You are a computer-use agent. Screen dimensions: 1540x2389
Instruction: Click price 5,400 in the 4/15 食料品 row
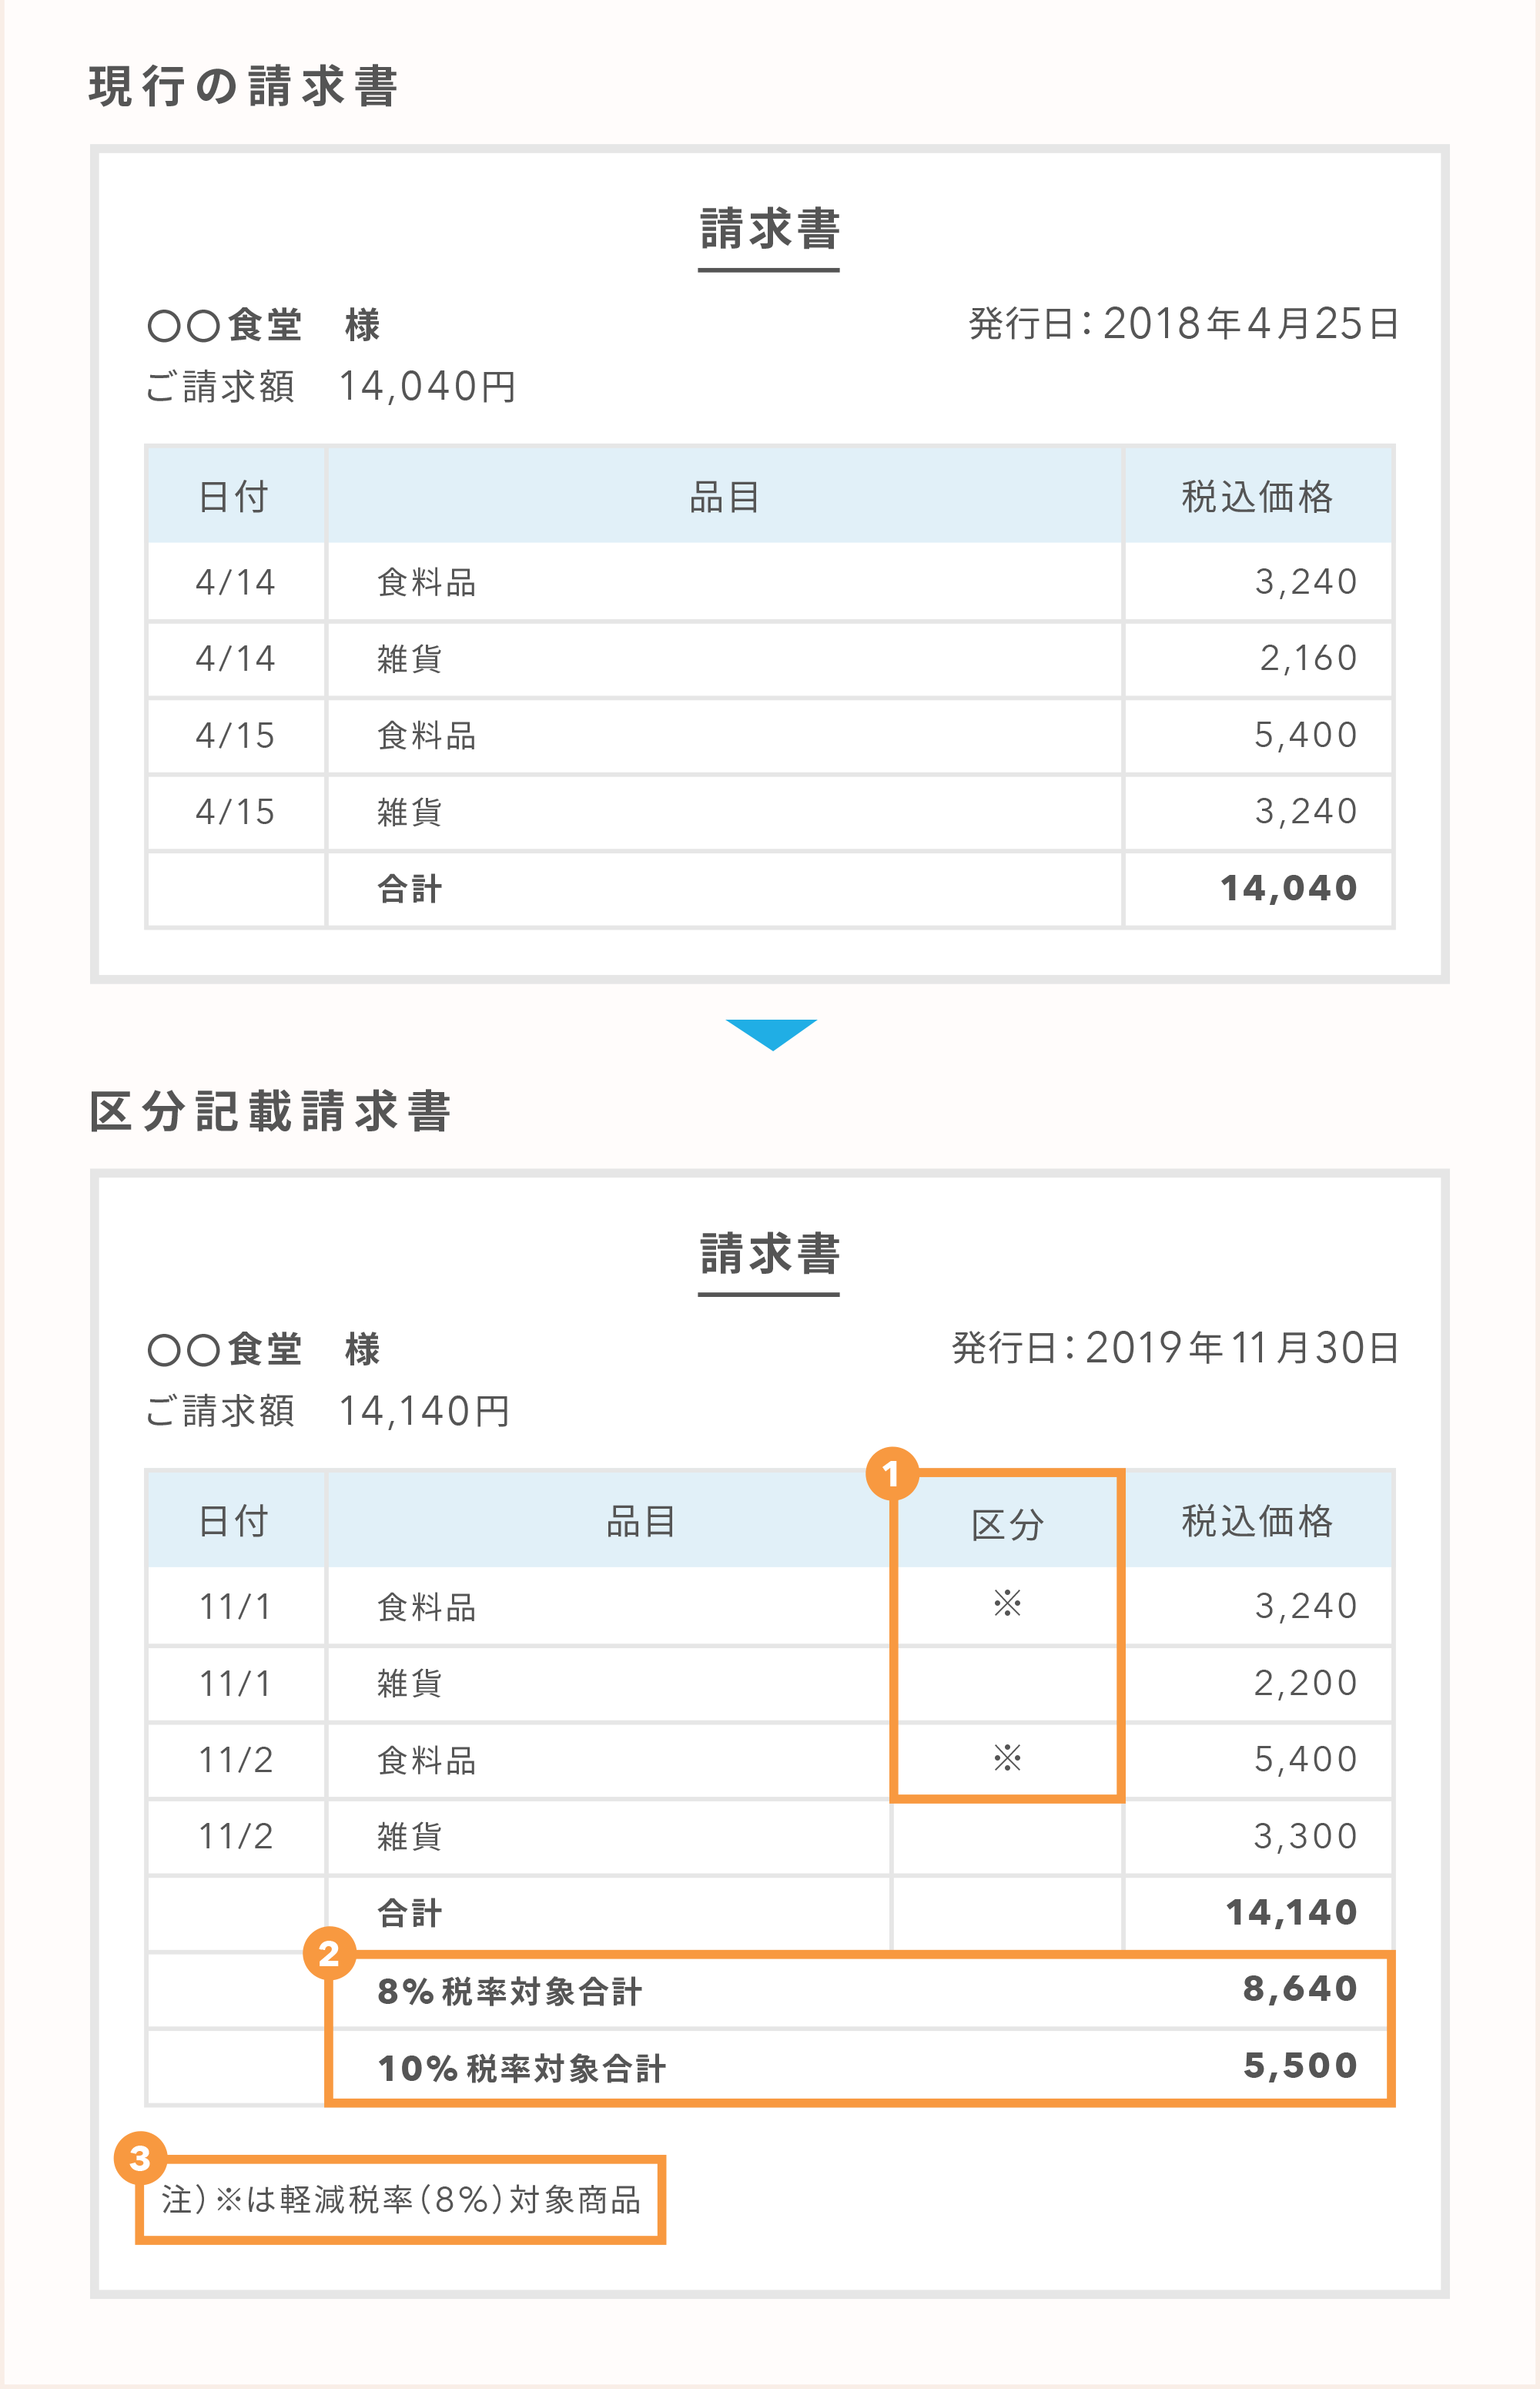tap(1306, 735)
